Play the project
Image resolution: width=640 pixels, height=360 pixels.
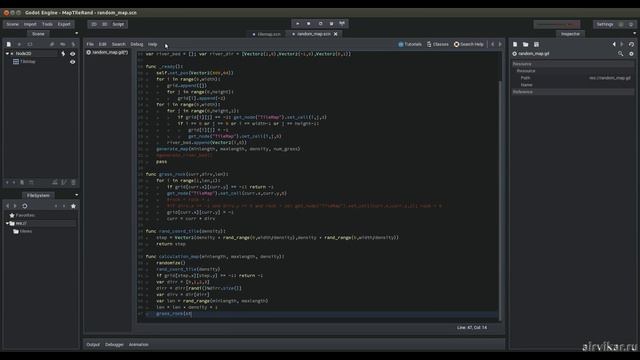(x=298, y=24)
